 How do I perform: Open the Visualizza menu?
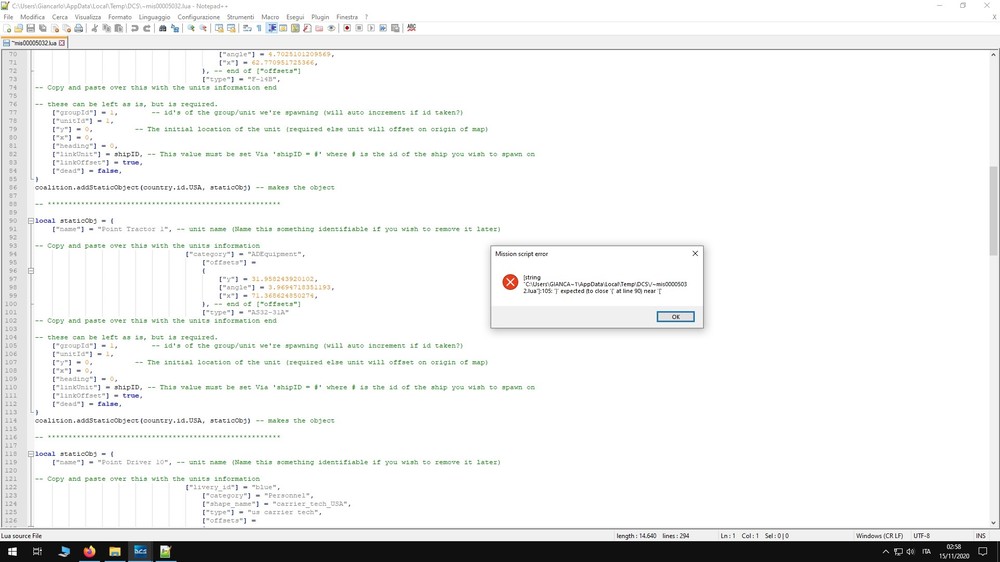coord(88,17)
